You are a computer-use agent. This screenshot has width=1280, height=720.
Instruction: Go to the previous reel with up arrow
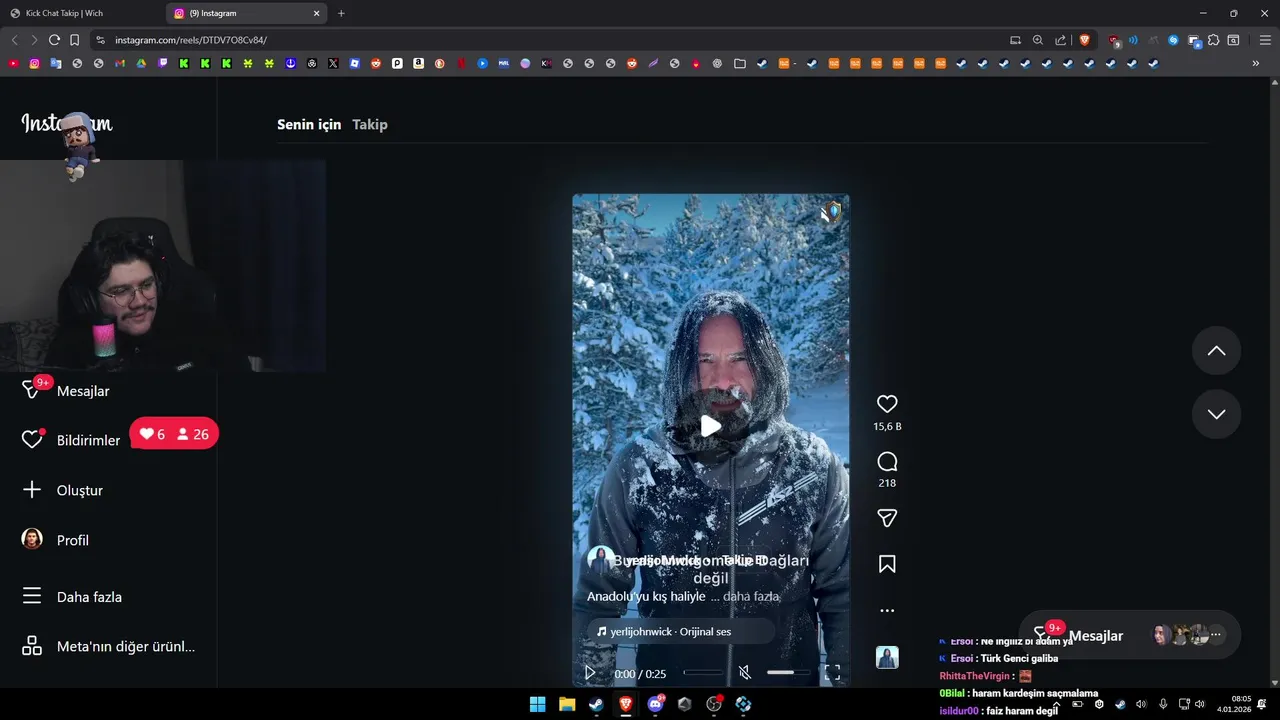(x=1216, y=351)
